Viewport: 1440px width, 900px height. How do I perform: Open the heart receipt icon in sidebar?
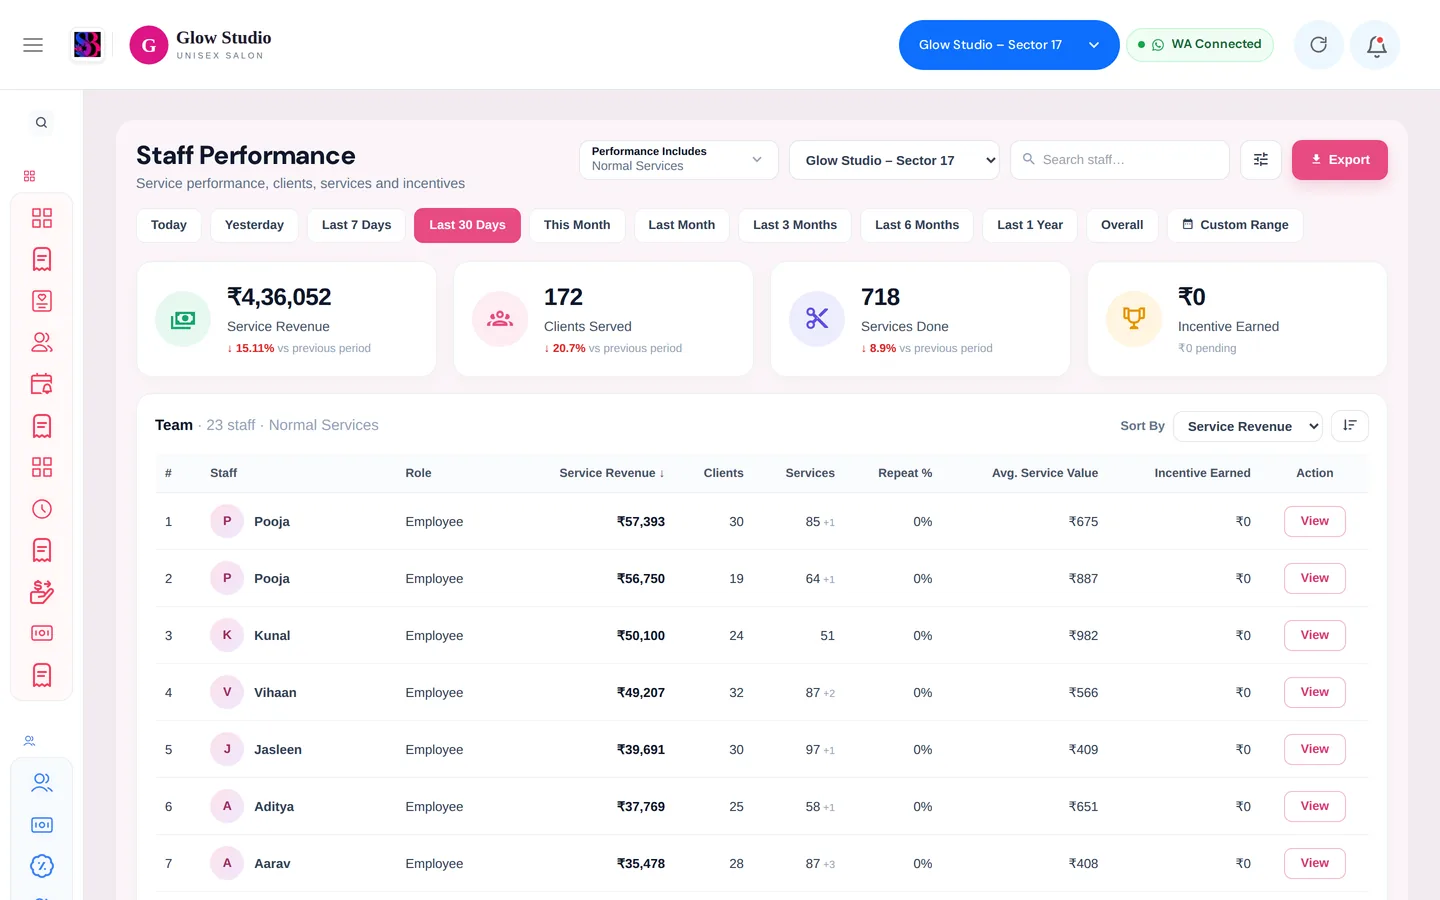[x=42, y=301]
